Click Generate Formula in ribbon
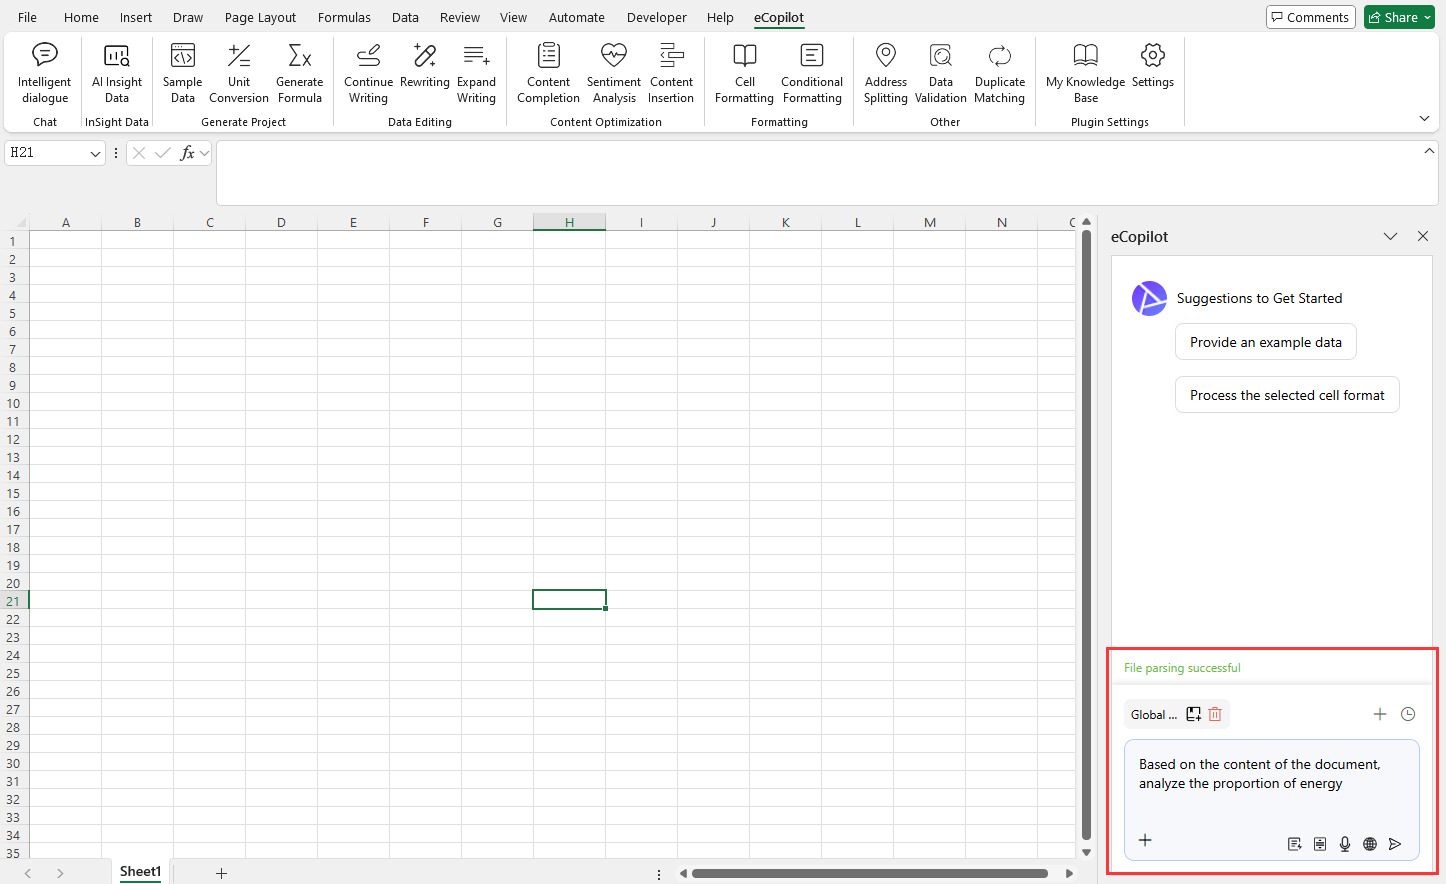The height and width of the screenshot is (884, 1446). [x=299, y=74]
